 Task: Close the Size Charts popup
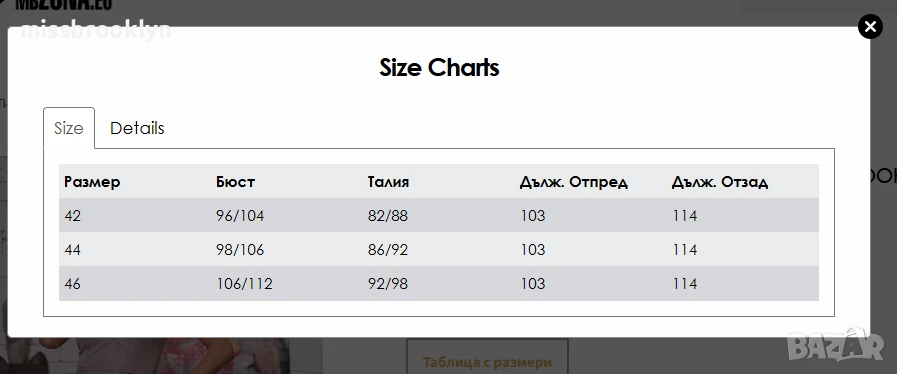[x=870, y=26]
